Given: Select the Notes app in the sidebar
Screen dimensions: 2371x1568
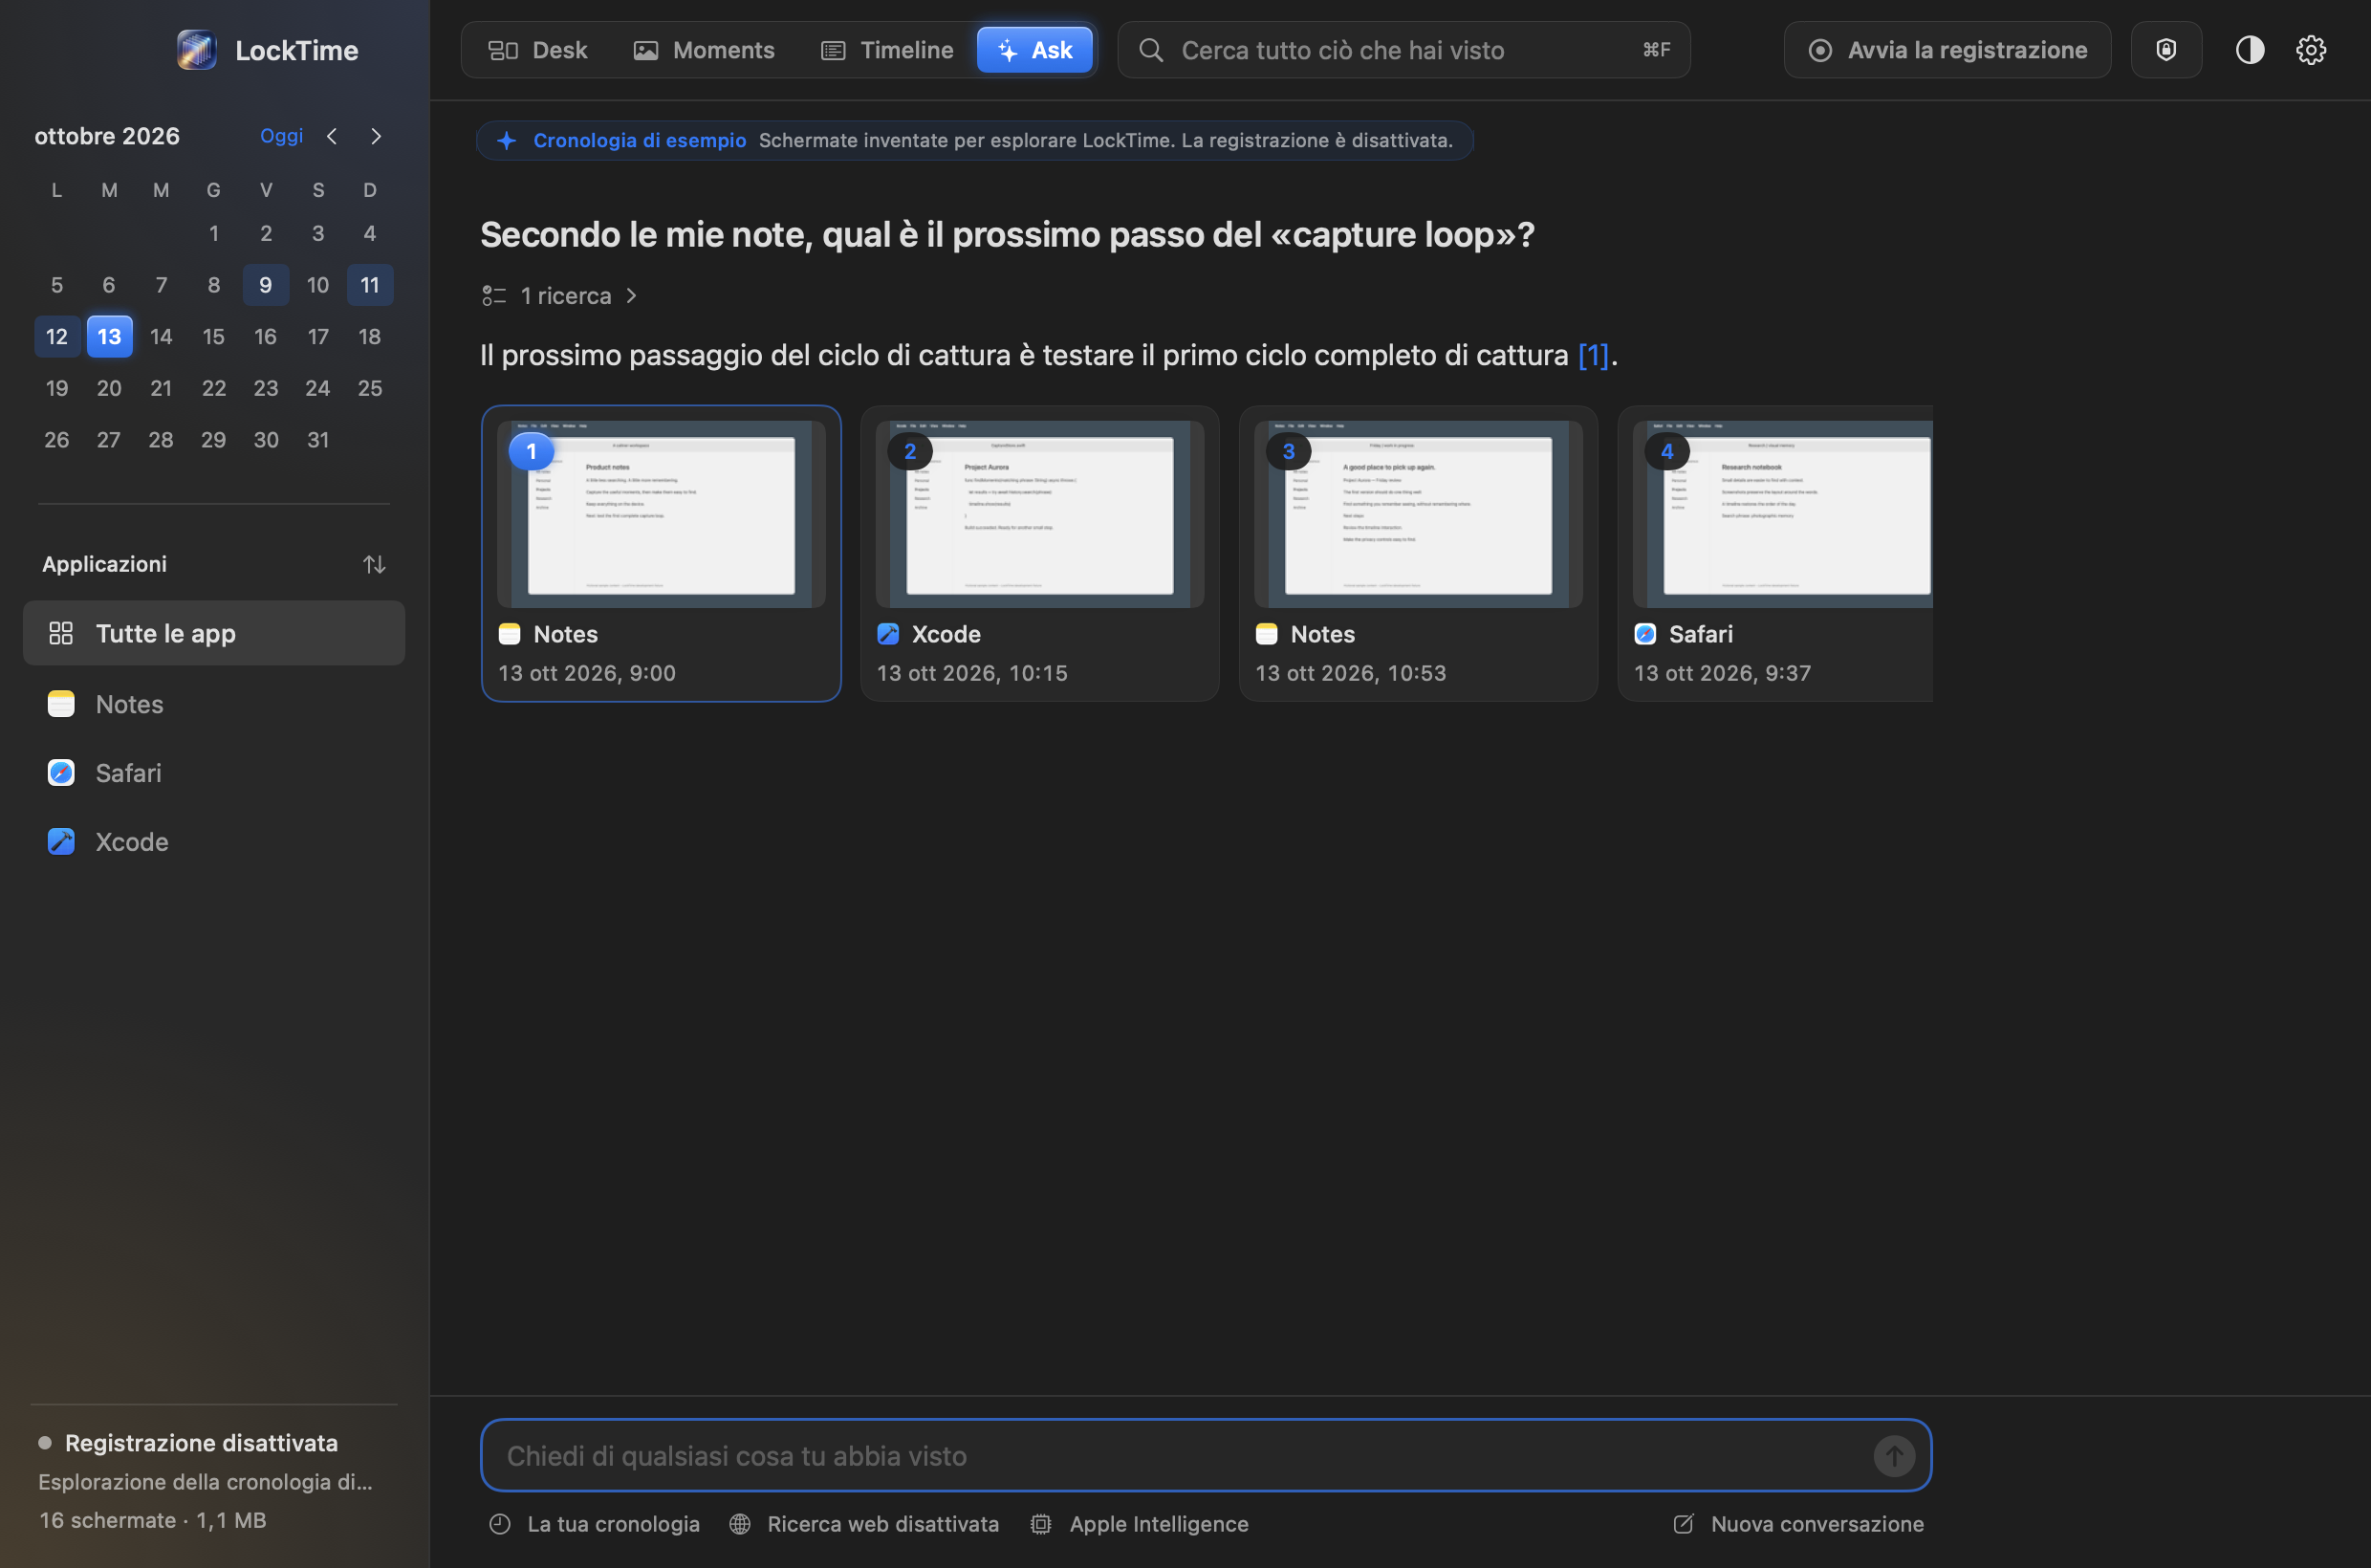Looking at the screenshot, I should click(x=214, y=704).
